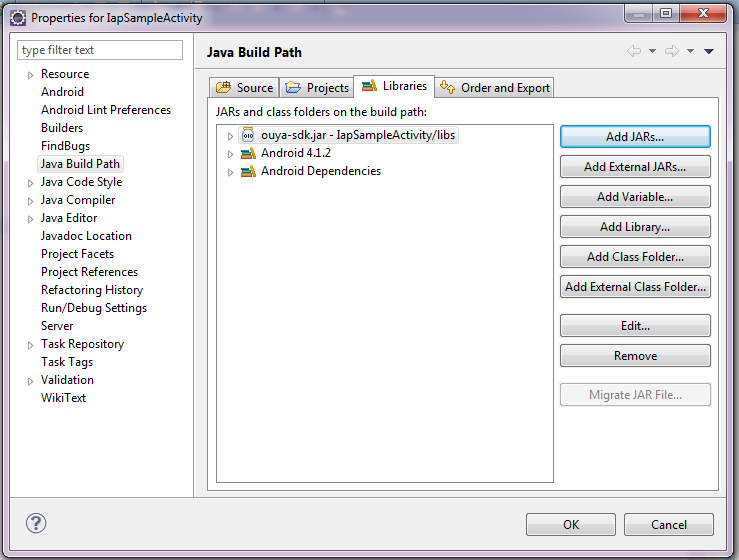Click OK to confirm properties

coord(571,524)
